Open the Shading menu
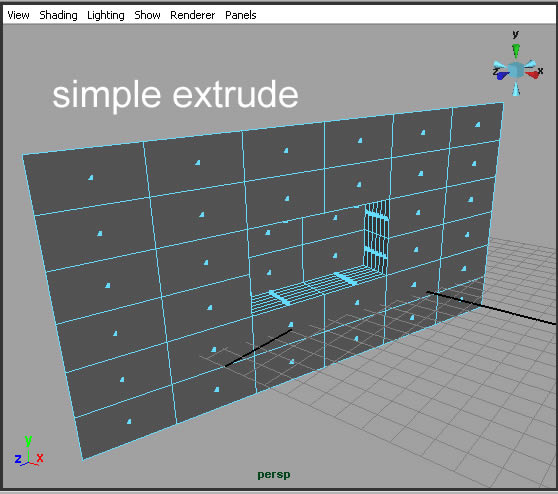 (58, 15)
